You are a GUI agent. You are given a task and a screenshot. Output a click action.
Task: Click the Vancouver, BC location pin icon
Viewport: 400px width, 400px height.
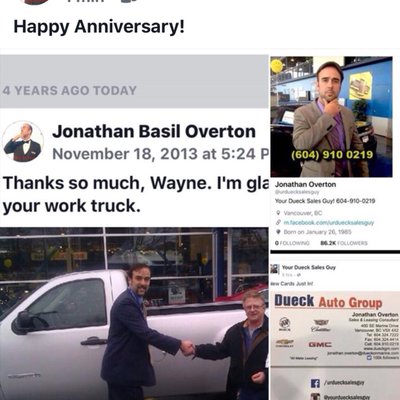(x=278, y=213)
